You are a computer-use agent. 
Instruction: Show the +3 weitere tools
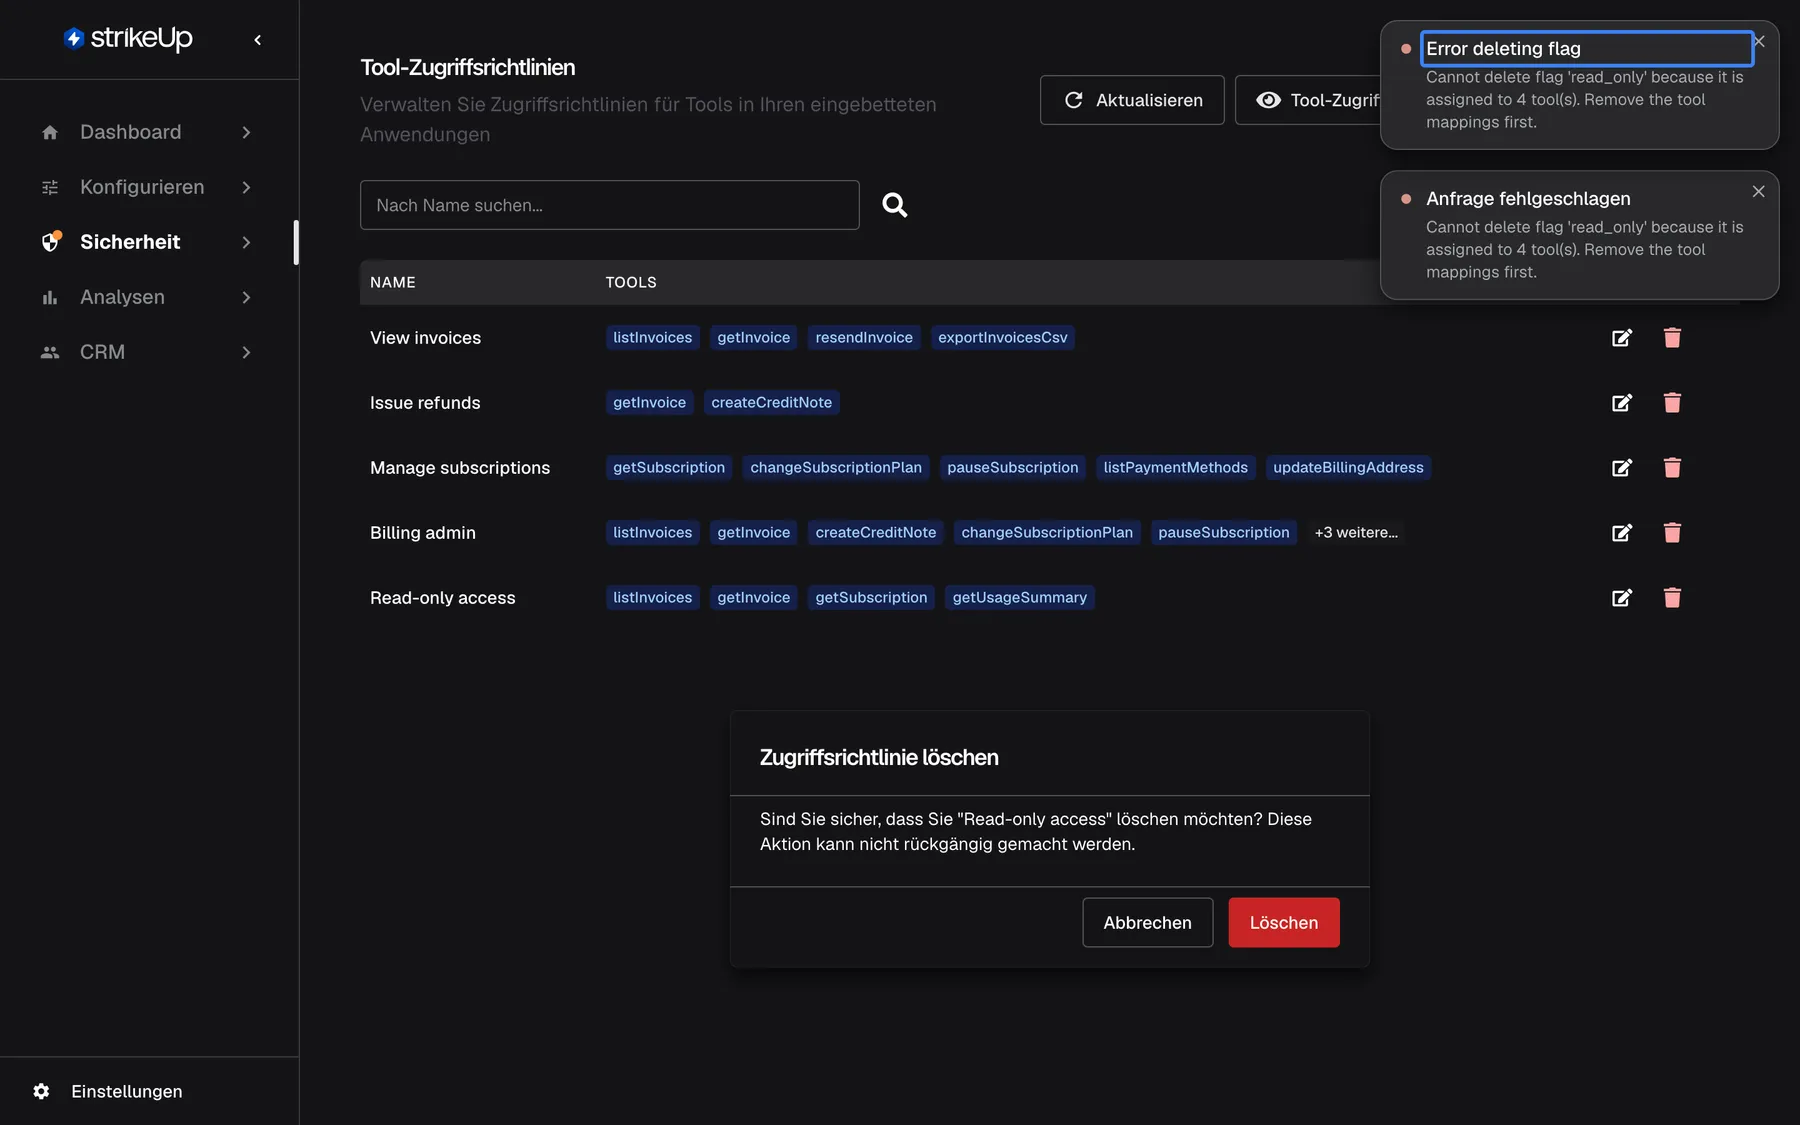point(1356,533)
